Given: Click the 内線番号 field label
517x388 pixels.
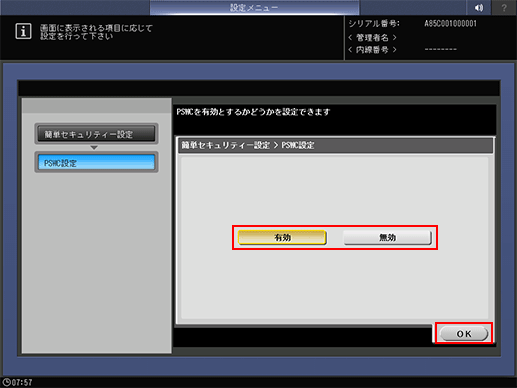Looking at the screenshot, I should coord(372,50).
